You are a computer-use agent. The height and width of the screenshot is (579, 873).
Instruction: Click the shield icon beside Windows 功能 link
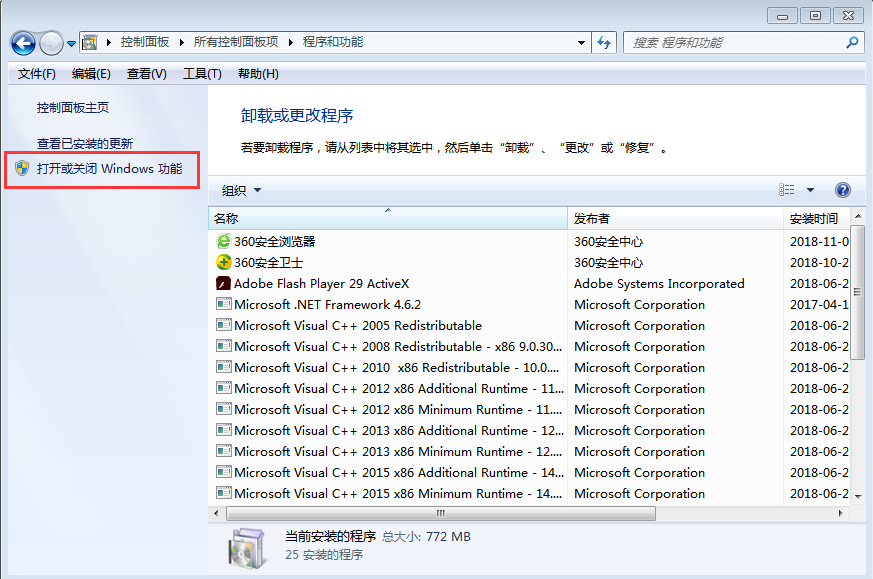point(22,168)
